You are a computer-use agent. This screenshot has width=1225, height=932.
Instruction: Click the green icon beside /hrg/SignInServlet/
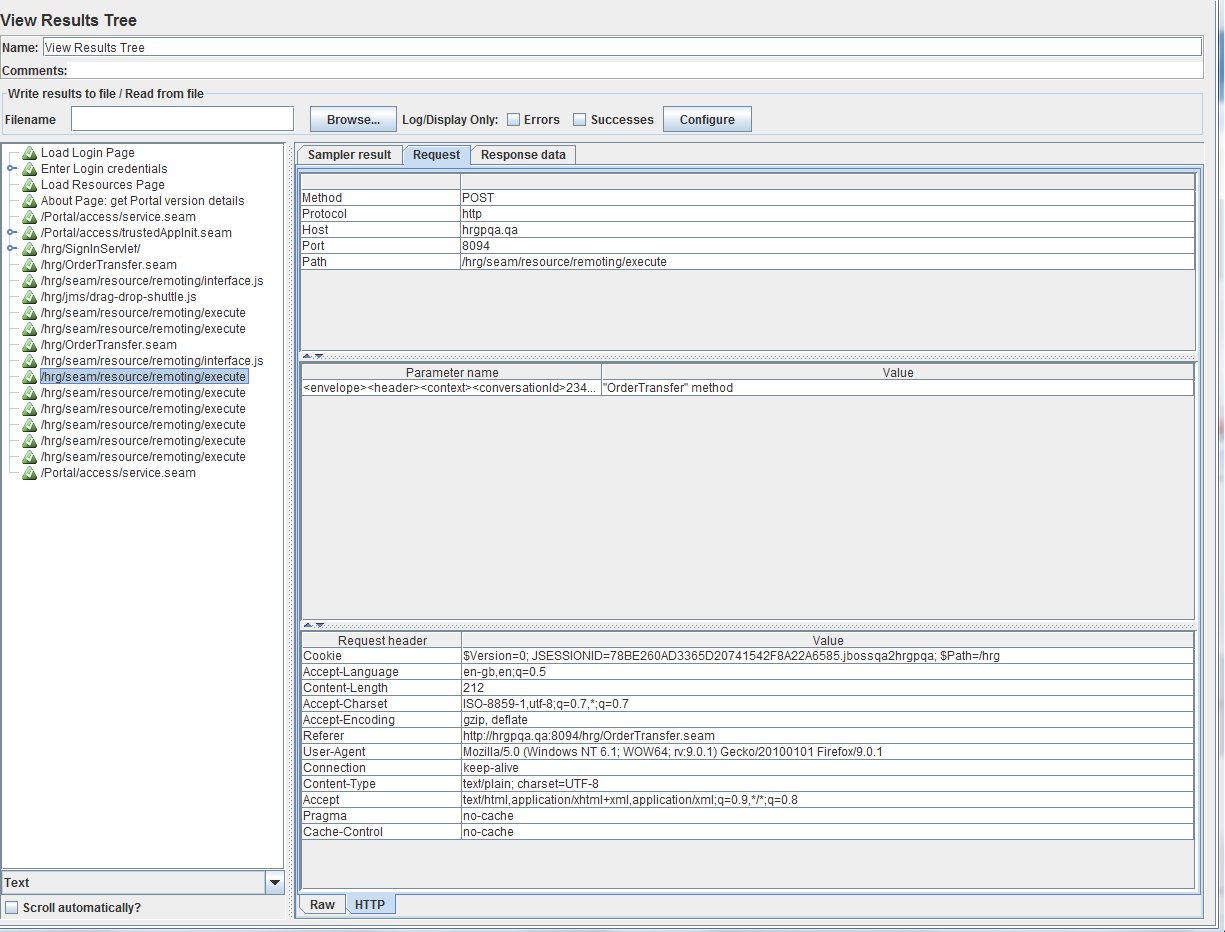tap(29, 249)
